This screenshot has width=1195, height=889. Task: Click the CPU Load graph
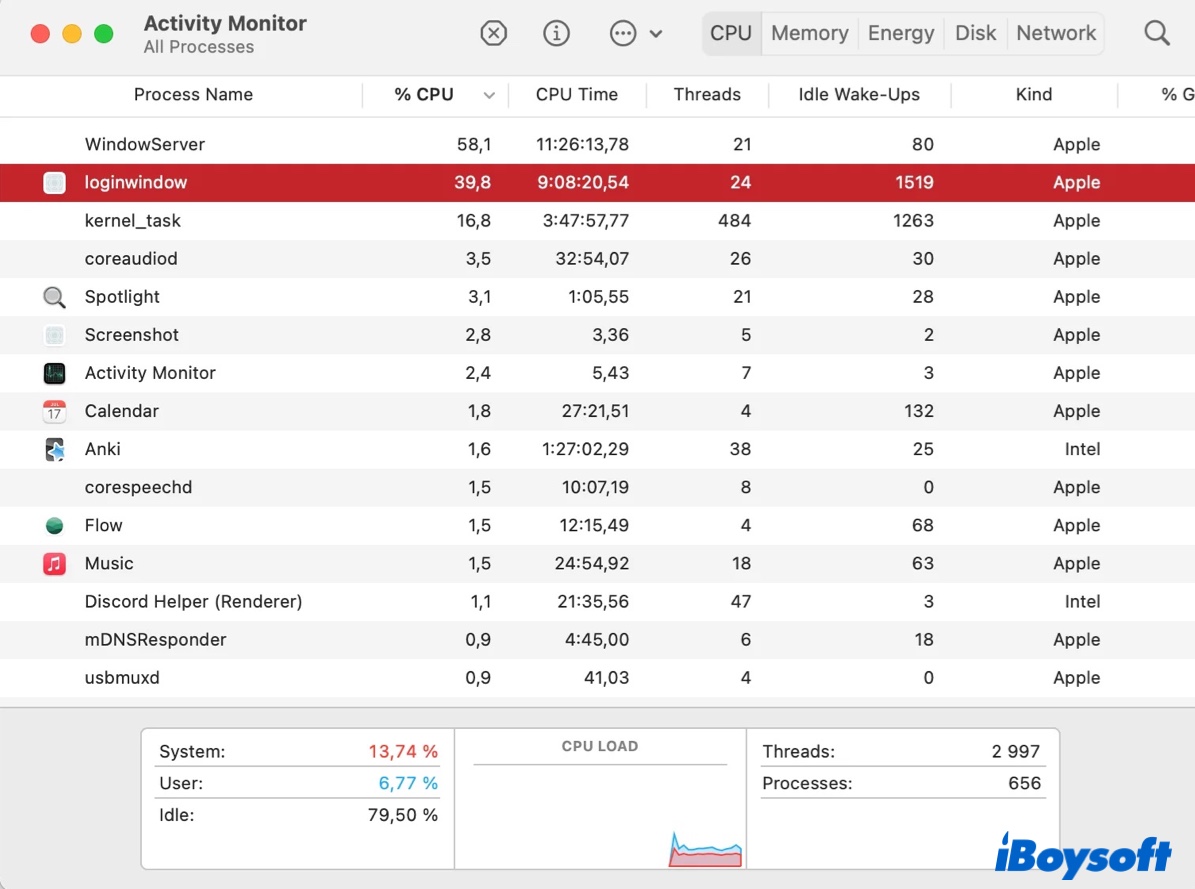[x=600, y=810]
